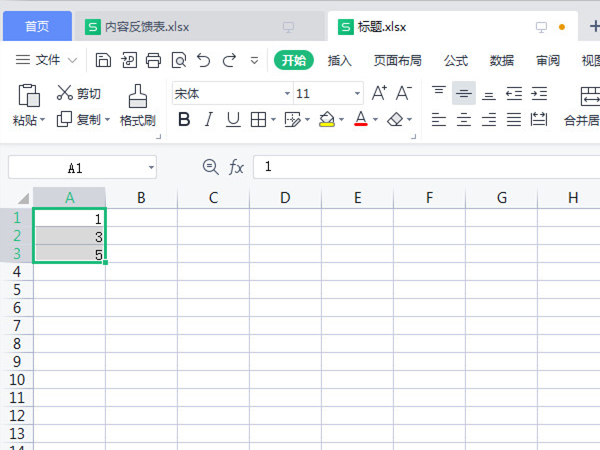Viewport: 600px width, 450px height.
Task: Expand the font size dropdown
Action: click(358, 94)
